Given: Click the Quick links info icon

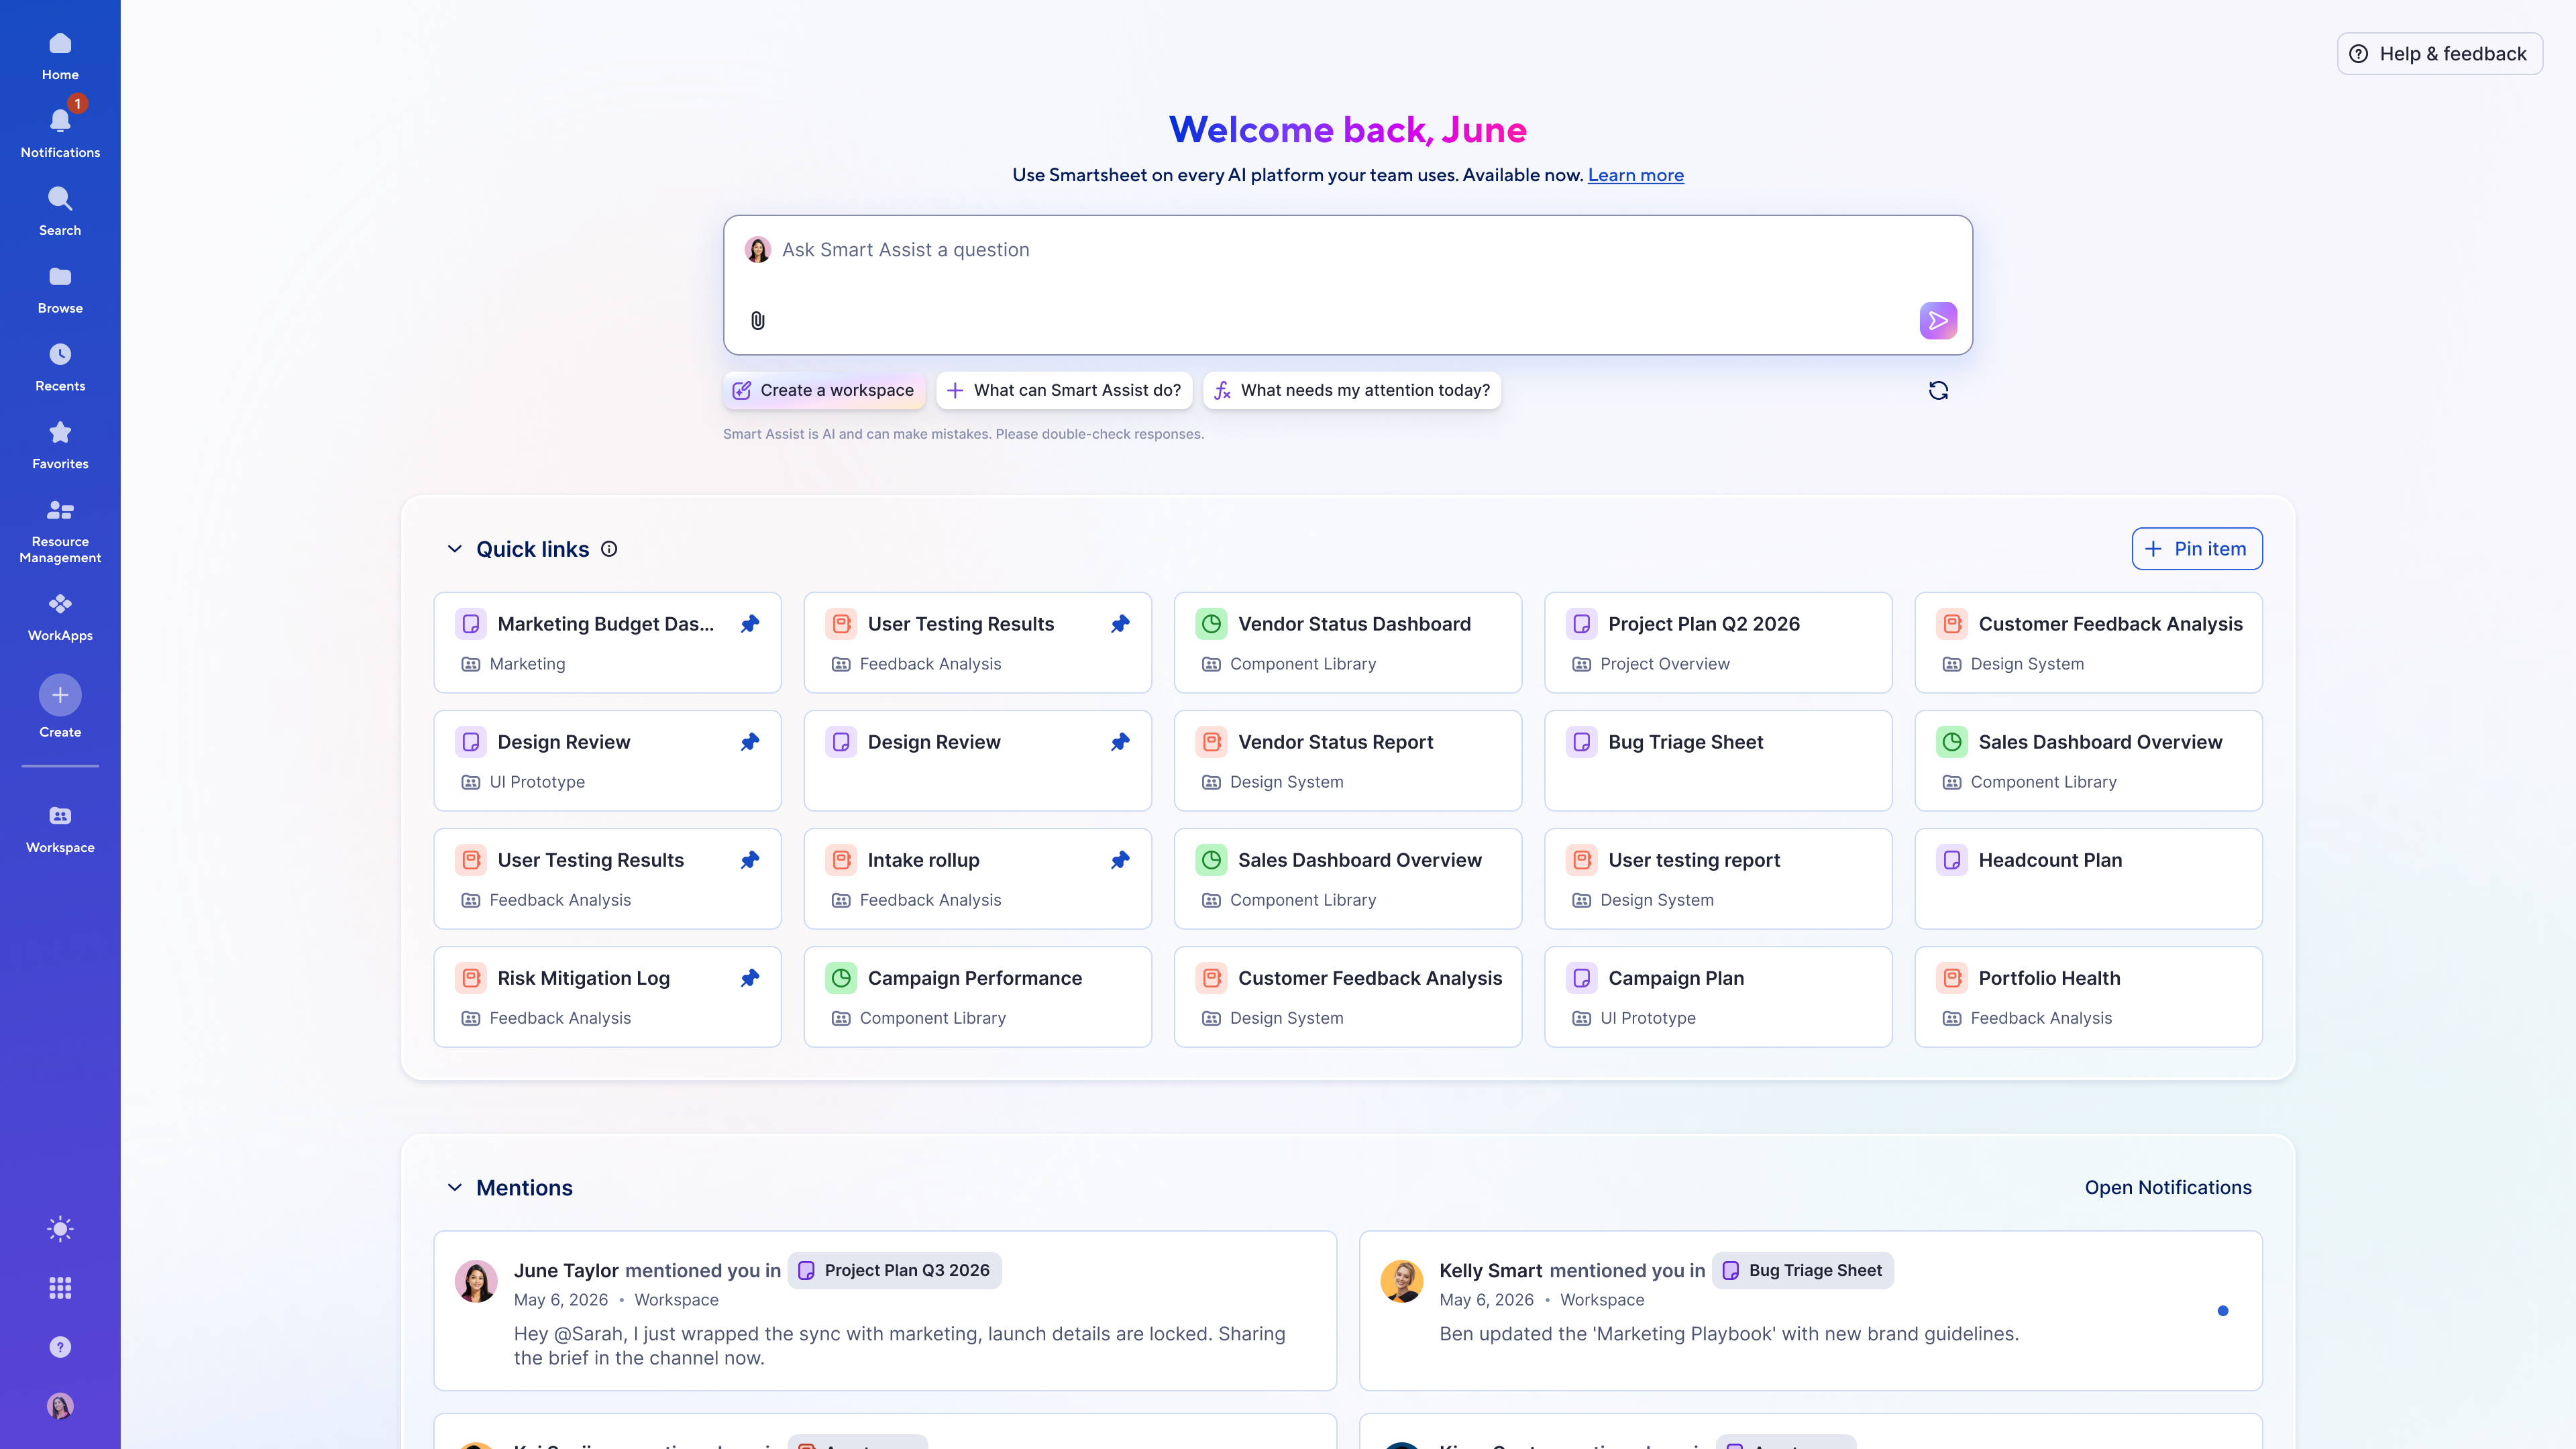Looking at the screenshot, I should 609,549.
